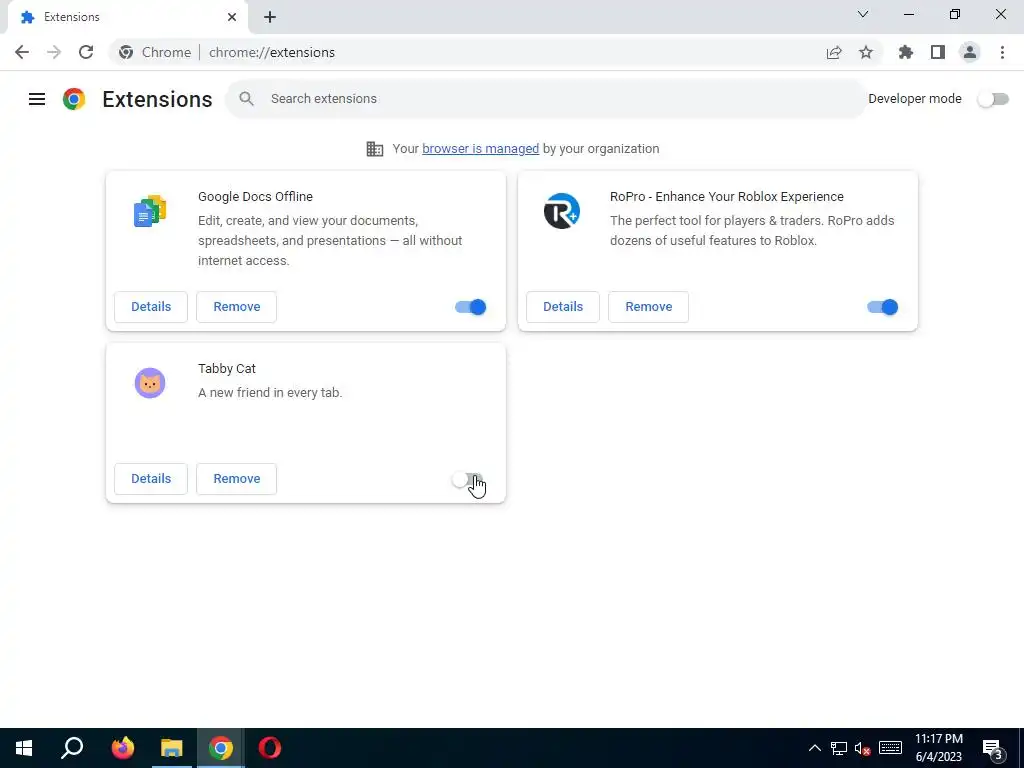Click RoPro - Enhance Your Roblox Experience title
Screen dimensions: 1024x768
[727, 197]
